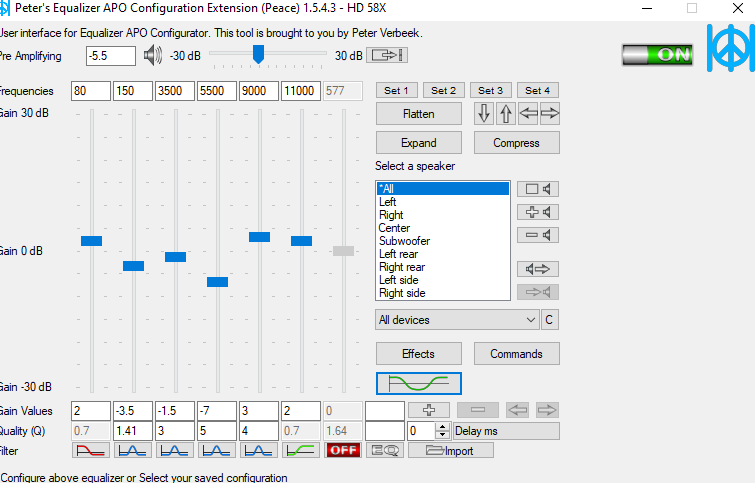Shift sliders left with left arrow
Viewport: 755px width, 483px height.
[x=528, y=114]
